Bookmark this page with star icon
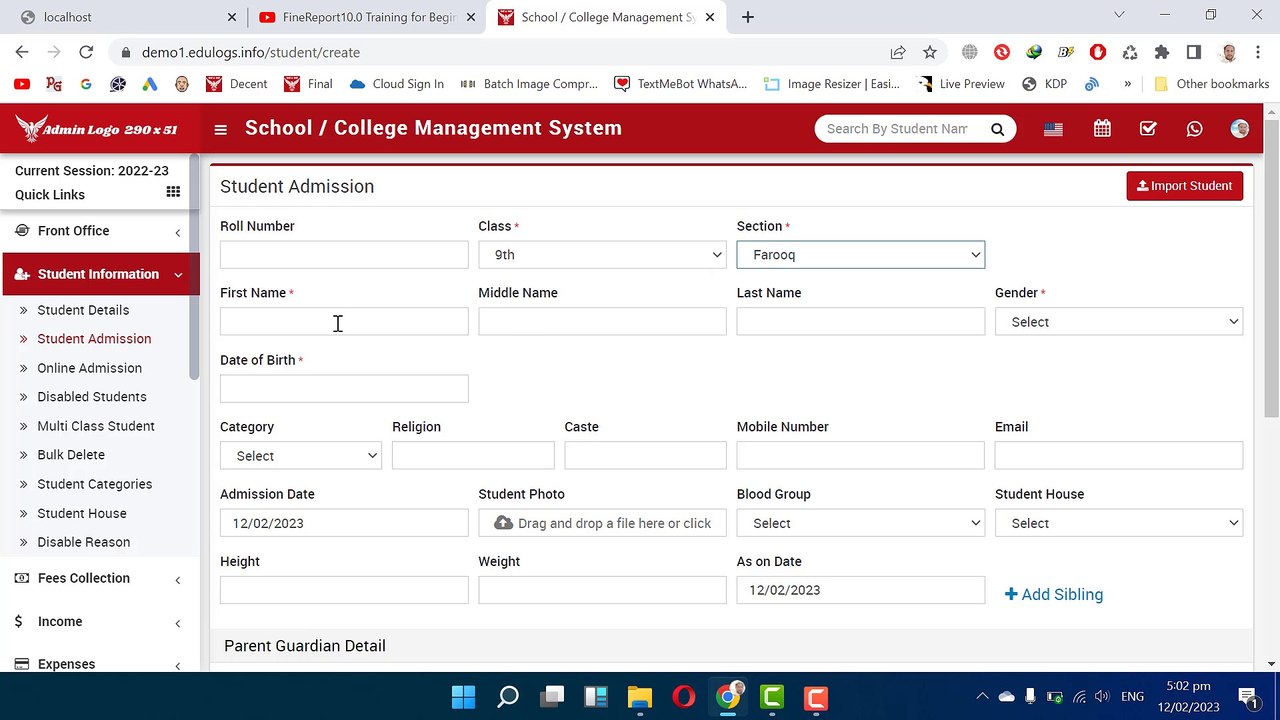1280x720 pixels. click(930, 52)
